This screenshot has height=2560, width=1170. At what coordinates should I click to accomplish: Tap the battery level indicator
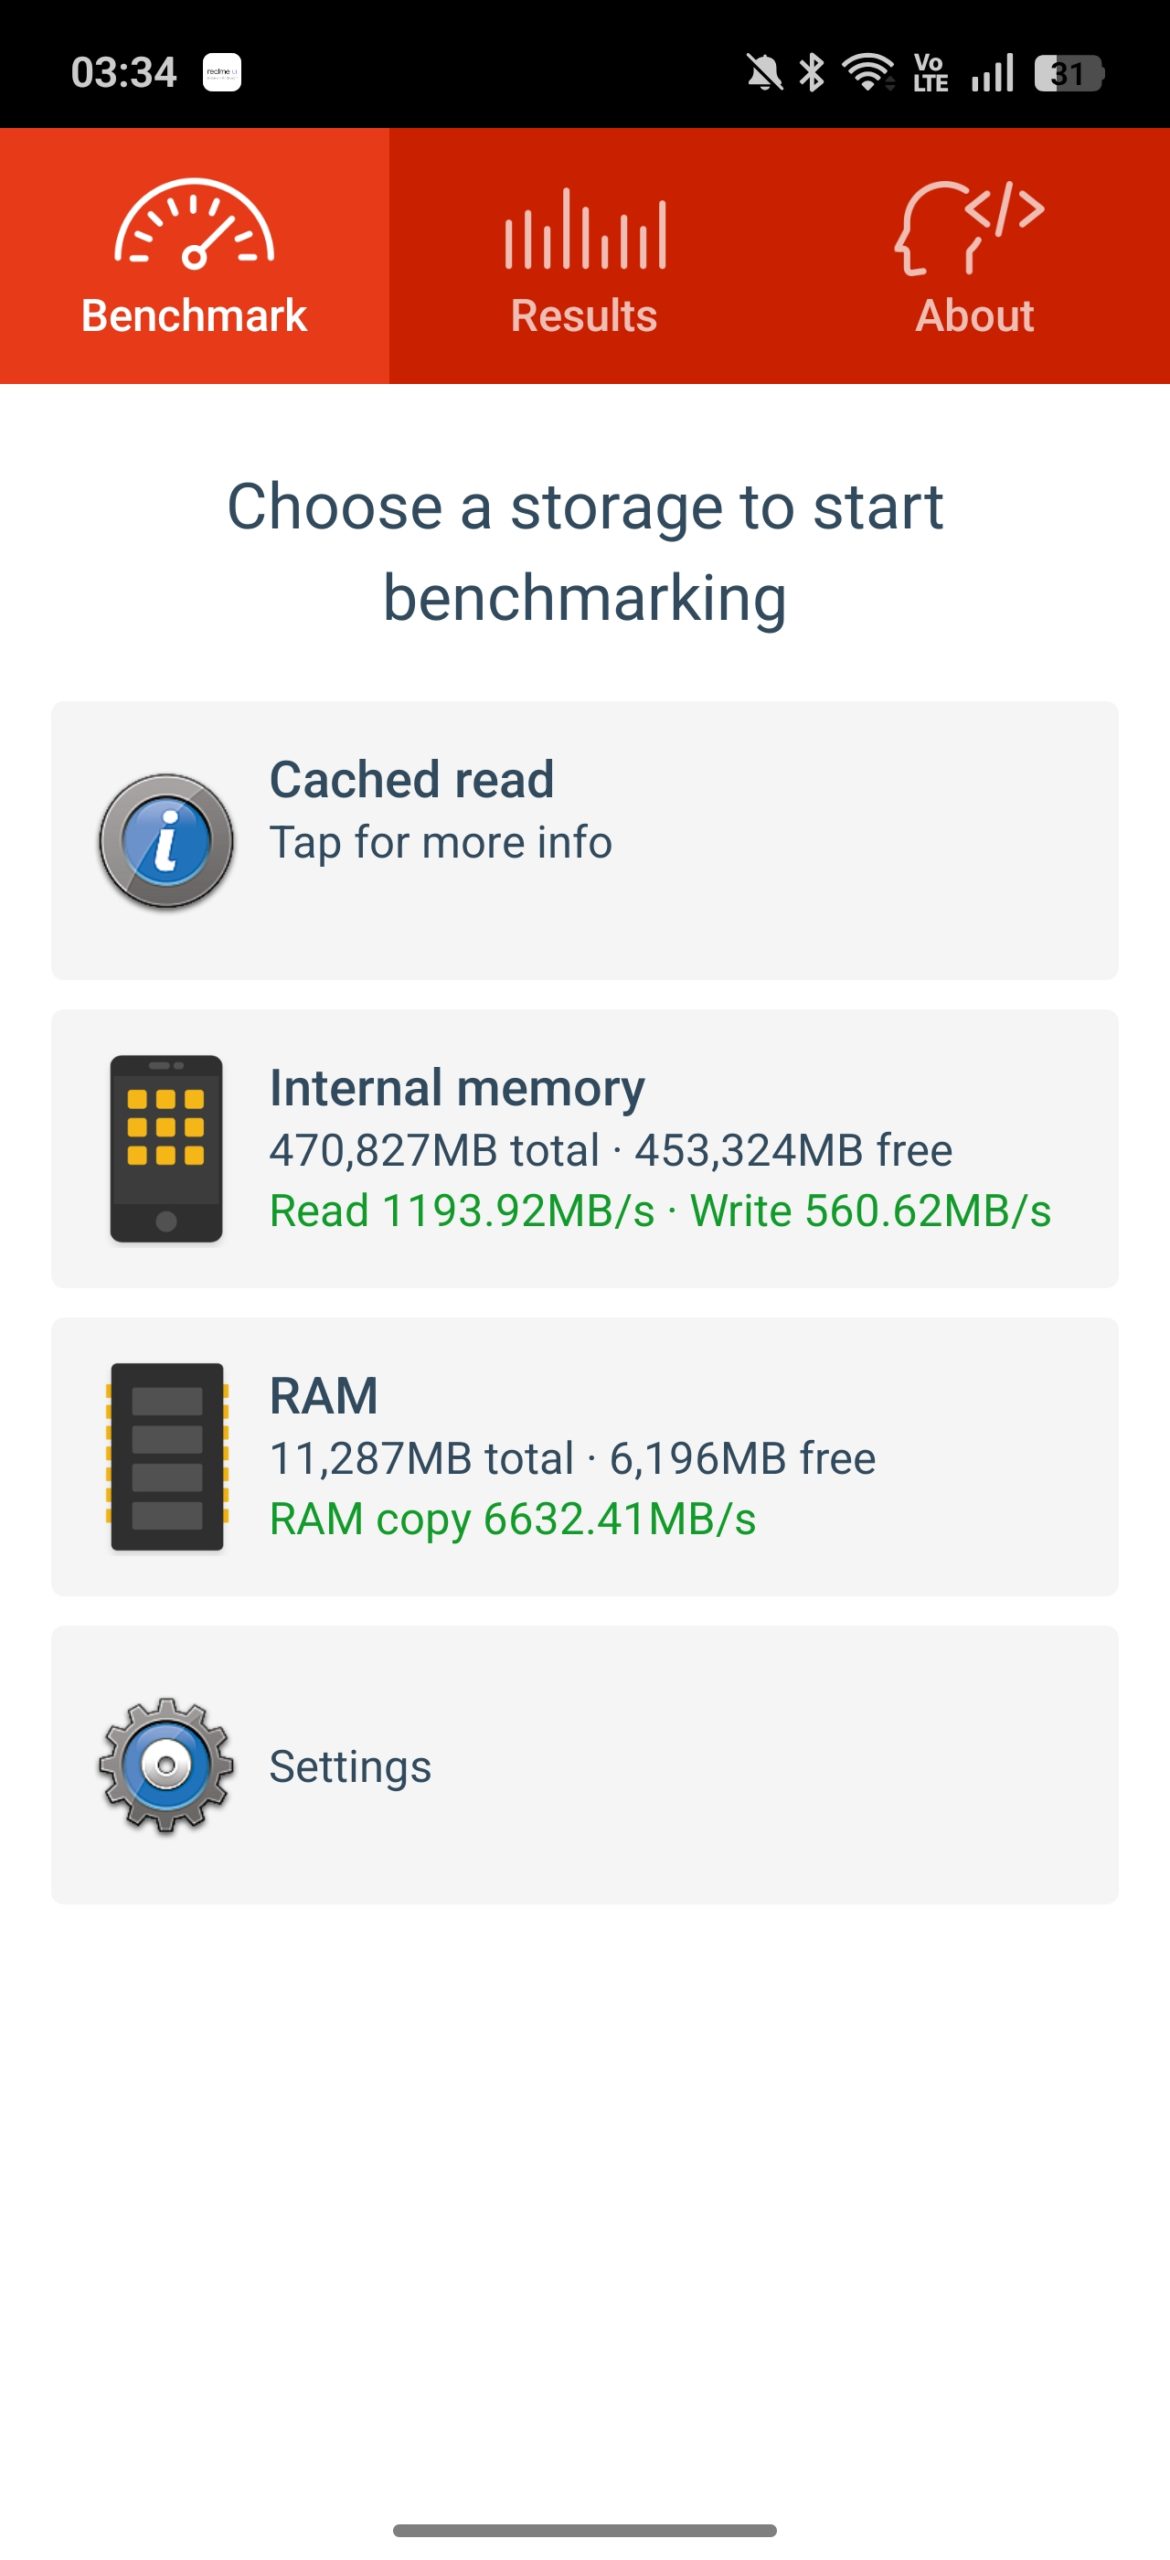(1069, 73)
